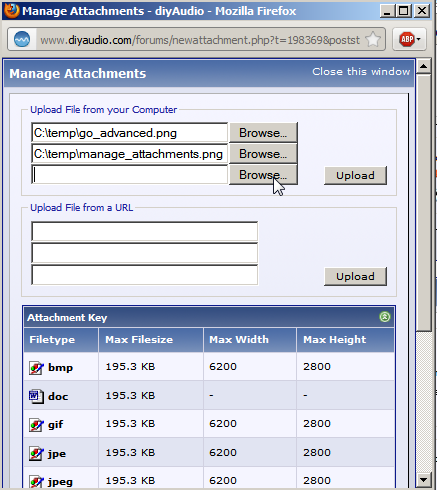This screenshot has width=437, height=490.
Task: Click the bmp filetype label
Action: coord(60,368)
